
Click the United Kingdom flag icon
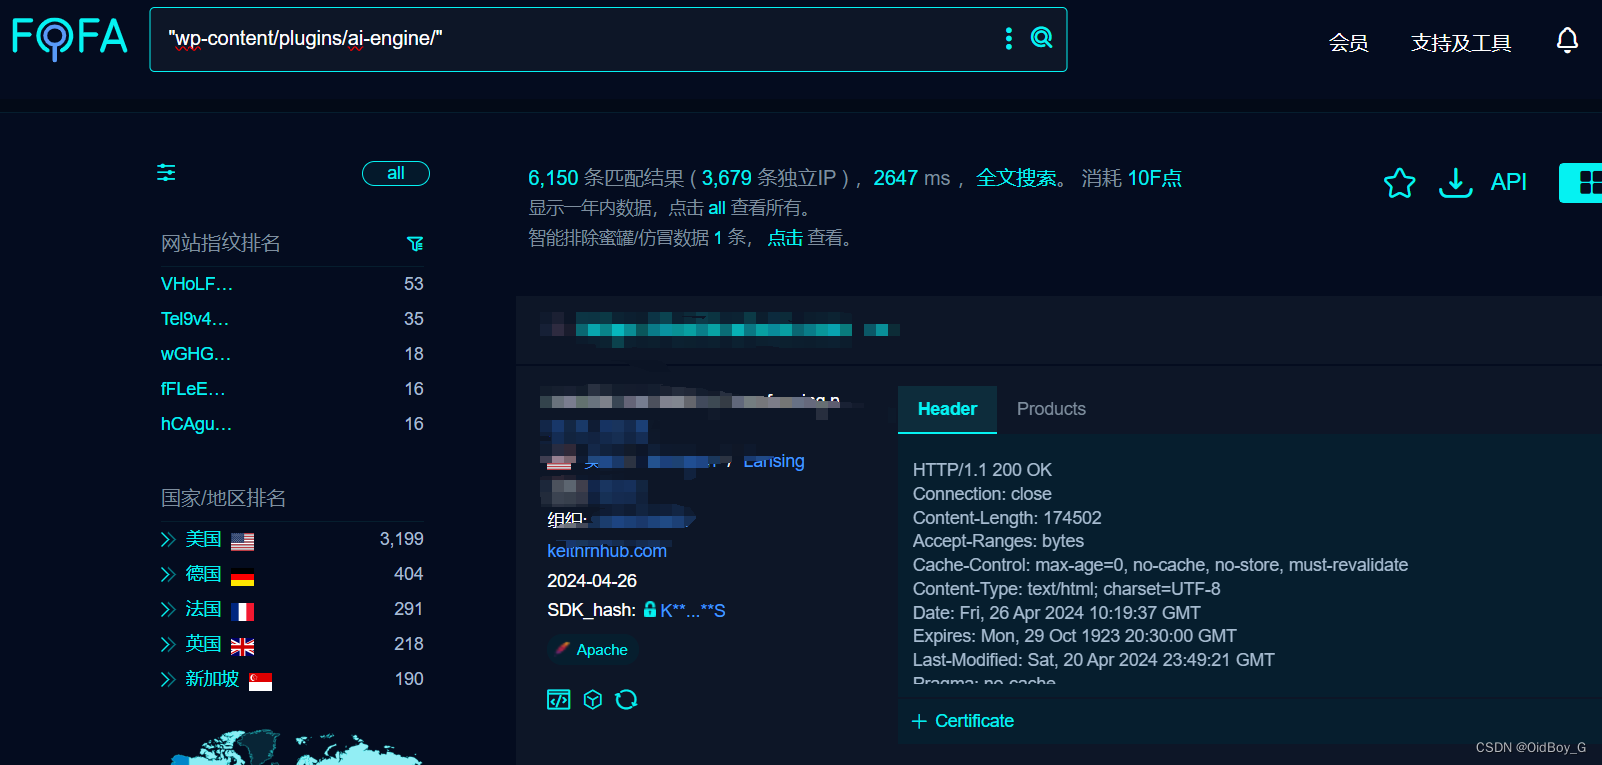pos(242,646)
